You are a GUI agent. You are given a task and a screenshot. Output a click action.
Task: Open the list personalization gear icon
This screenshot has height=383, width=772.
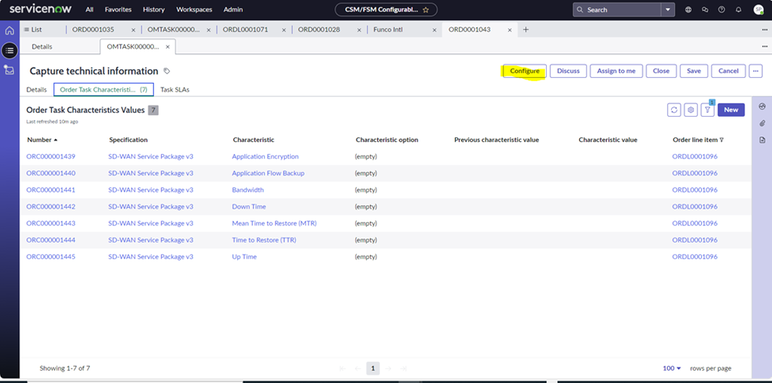click(691, 110)
